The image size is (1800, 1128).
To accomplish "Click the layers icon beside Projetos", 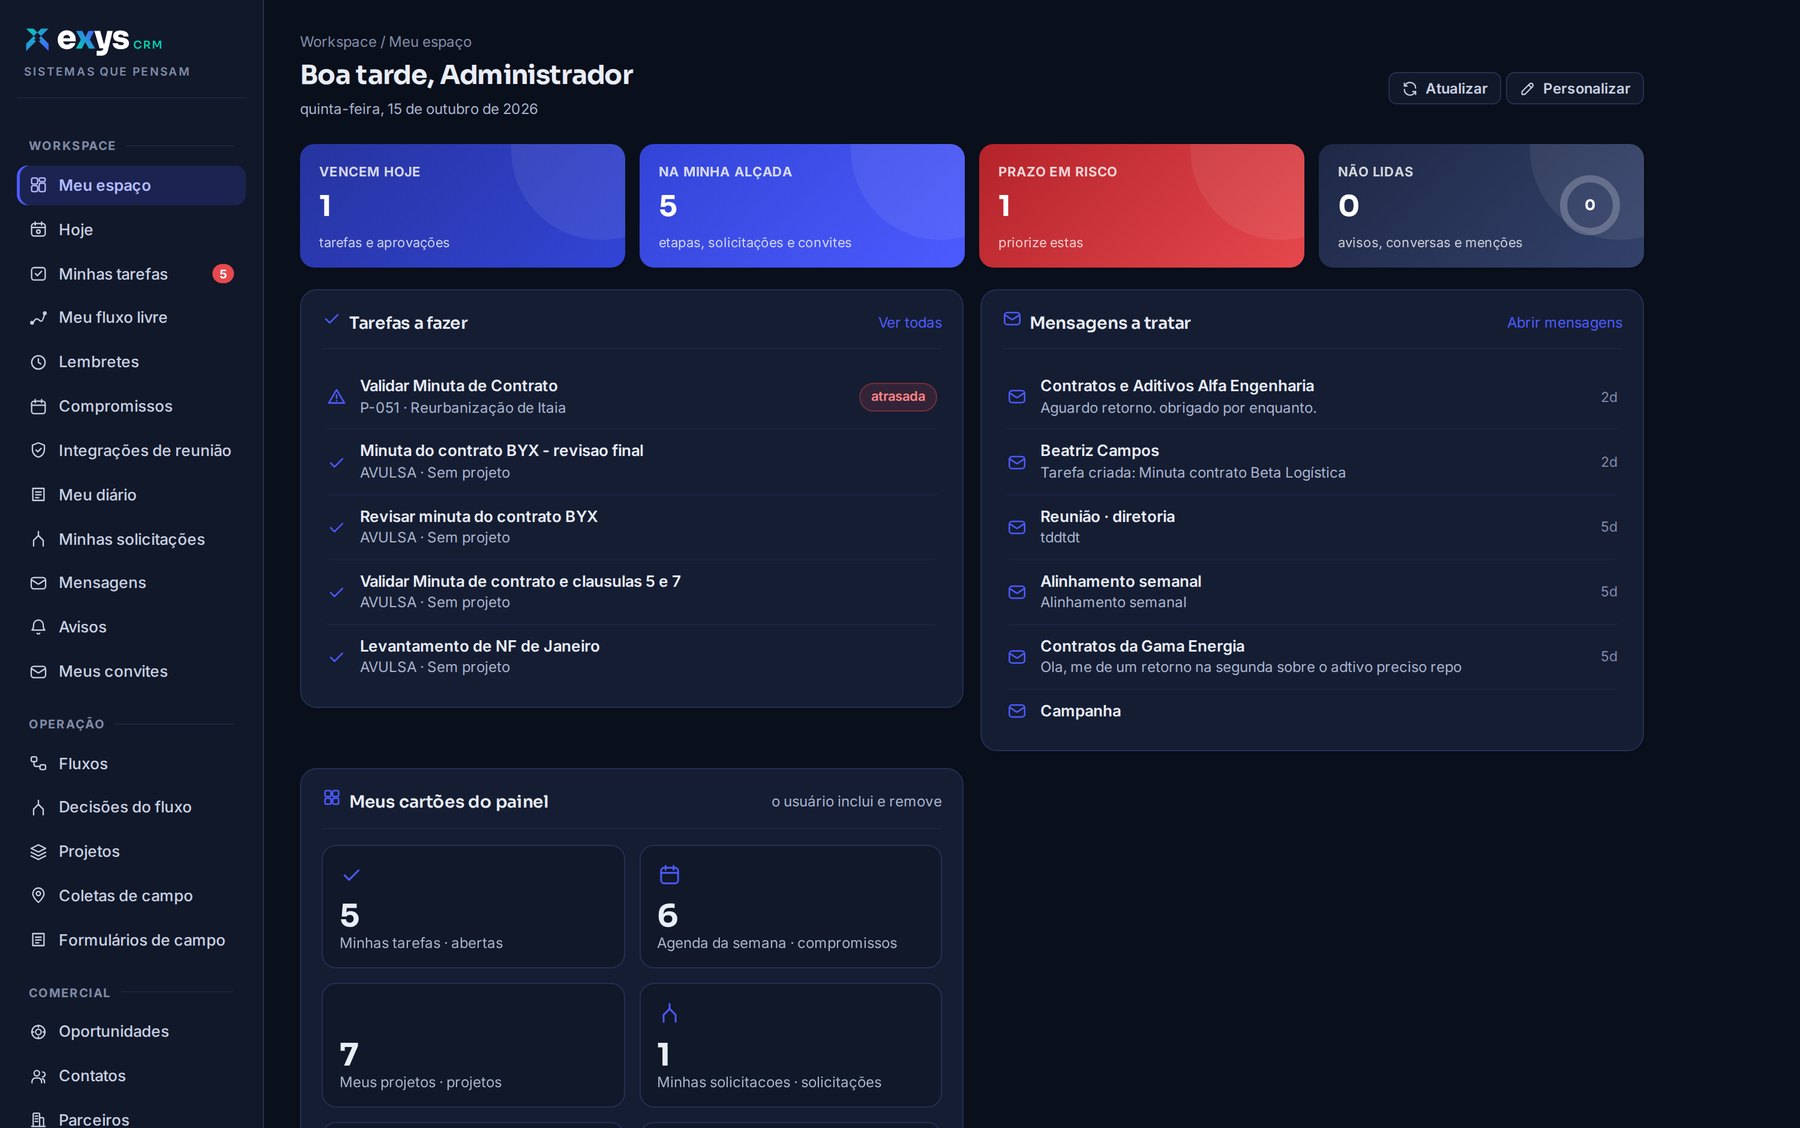I will point(38,852).
